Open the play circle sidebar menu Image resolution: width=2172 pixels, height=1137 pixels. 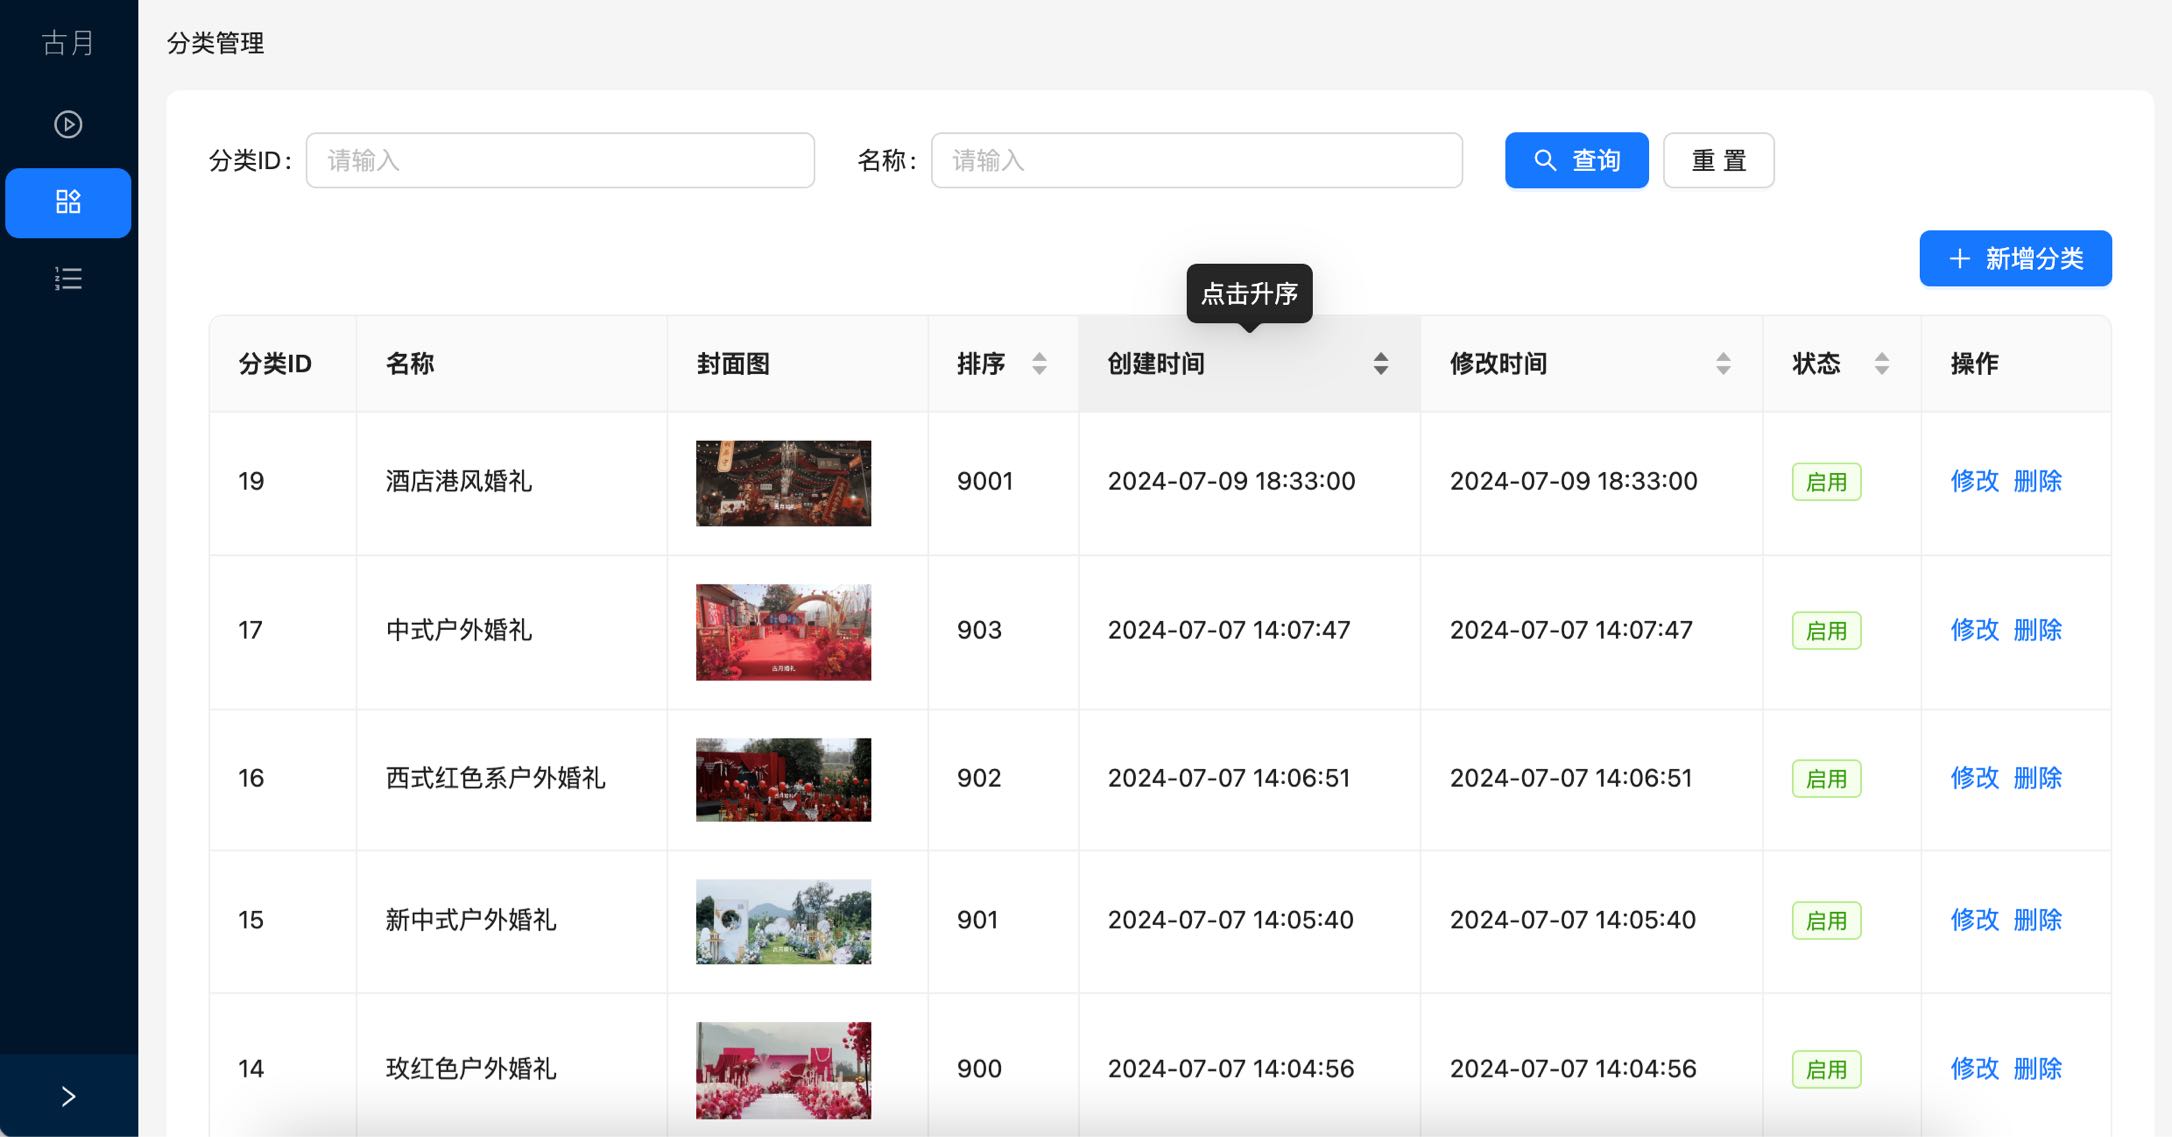[68, 124]
